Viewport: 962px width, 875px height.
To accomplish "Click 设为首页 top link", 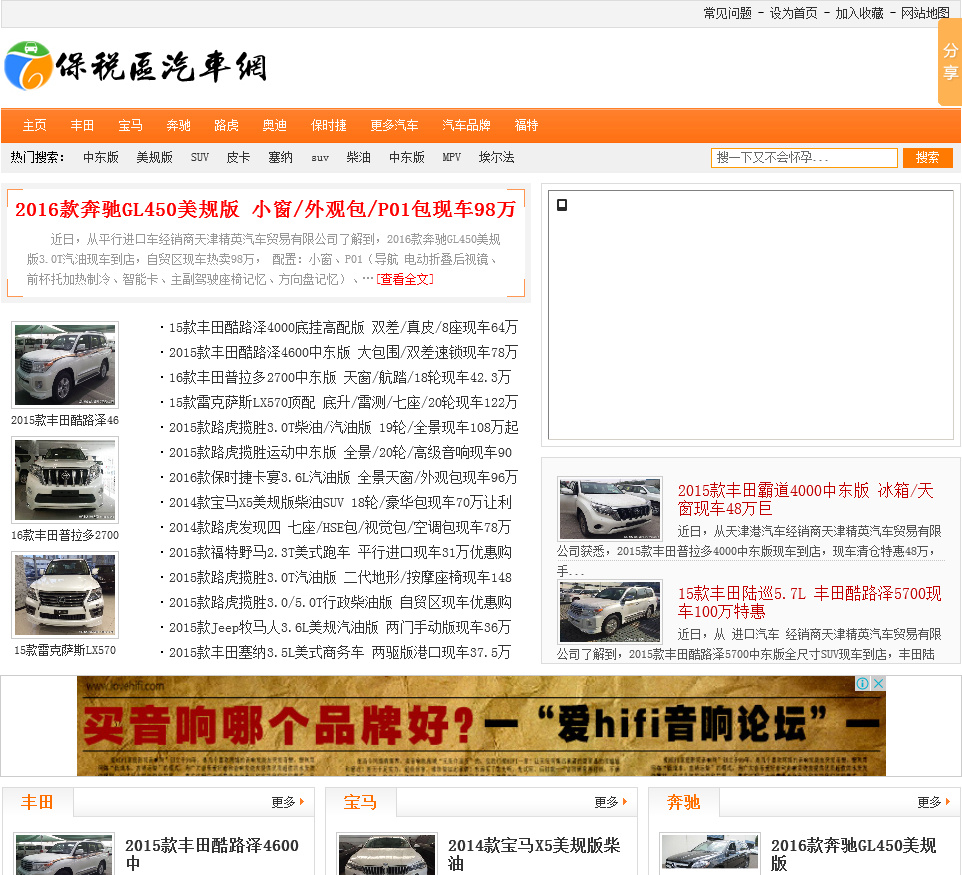I will 793,13.
